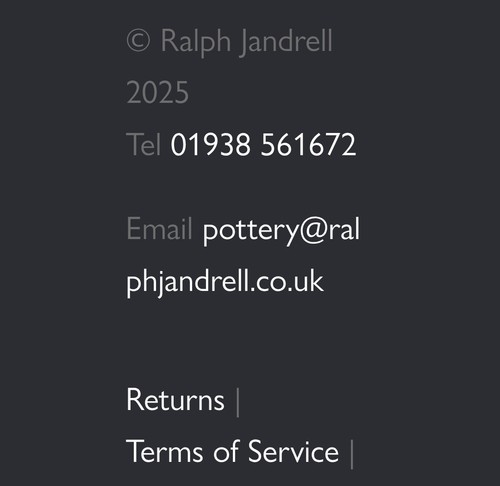500x486 pixels.
Task: Click the 561672 portion of the phone number
Action: 309,145
